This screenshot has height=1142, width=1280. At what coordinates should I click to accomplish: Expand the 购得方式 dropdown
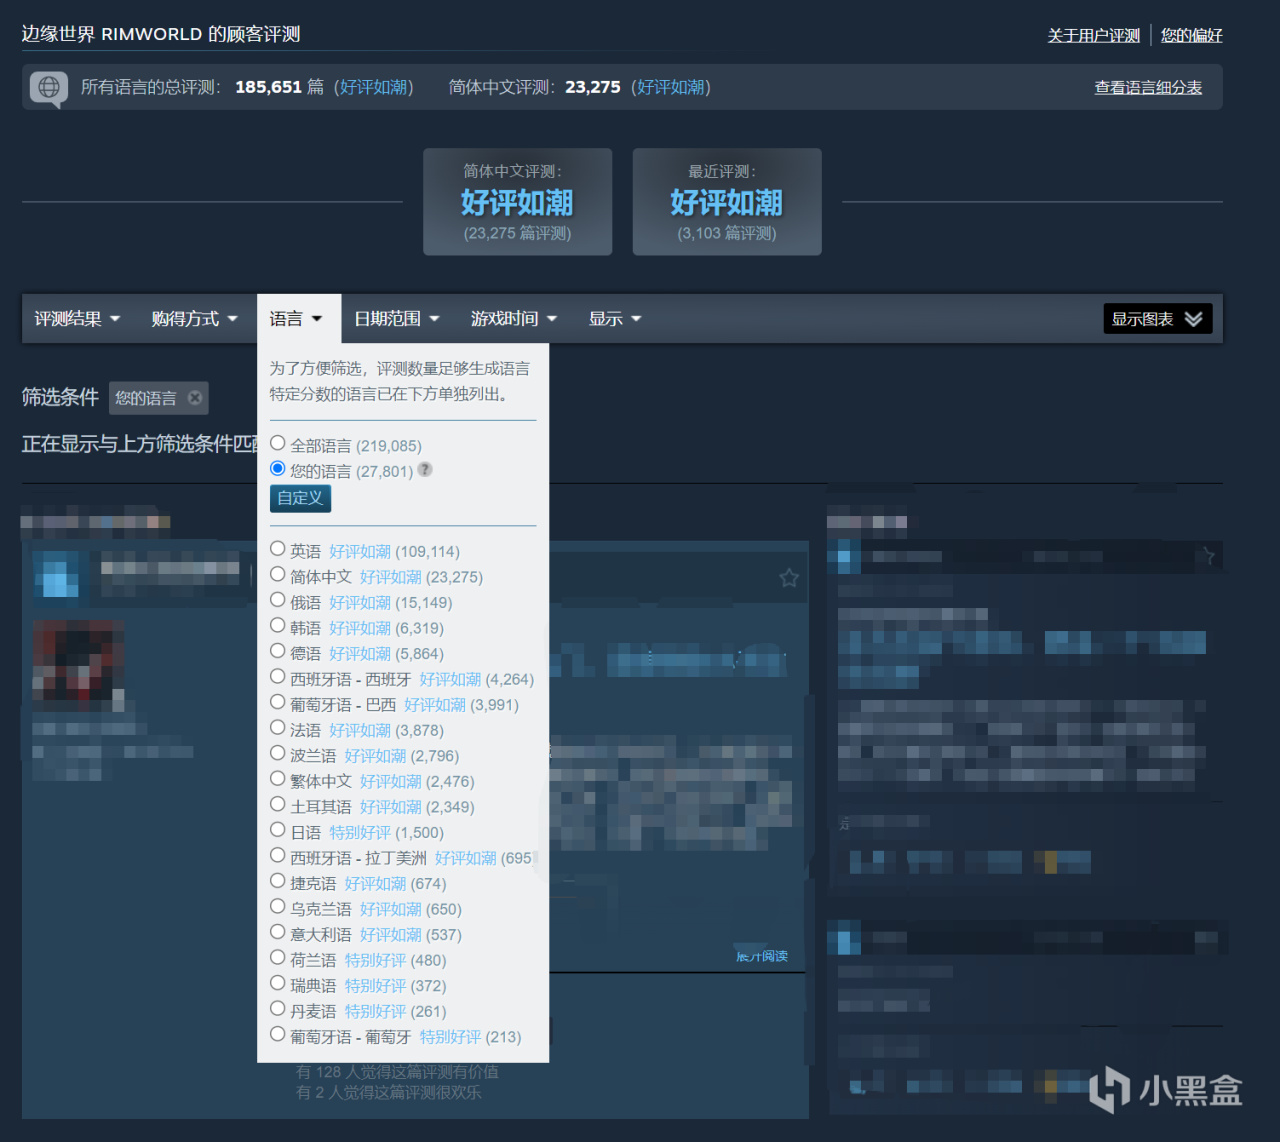click(194, 319)
